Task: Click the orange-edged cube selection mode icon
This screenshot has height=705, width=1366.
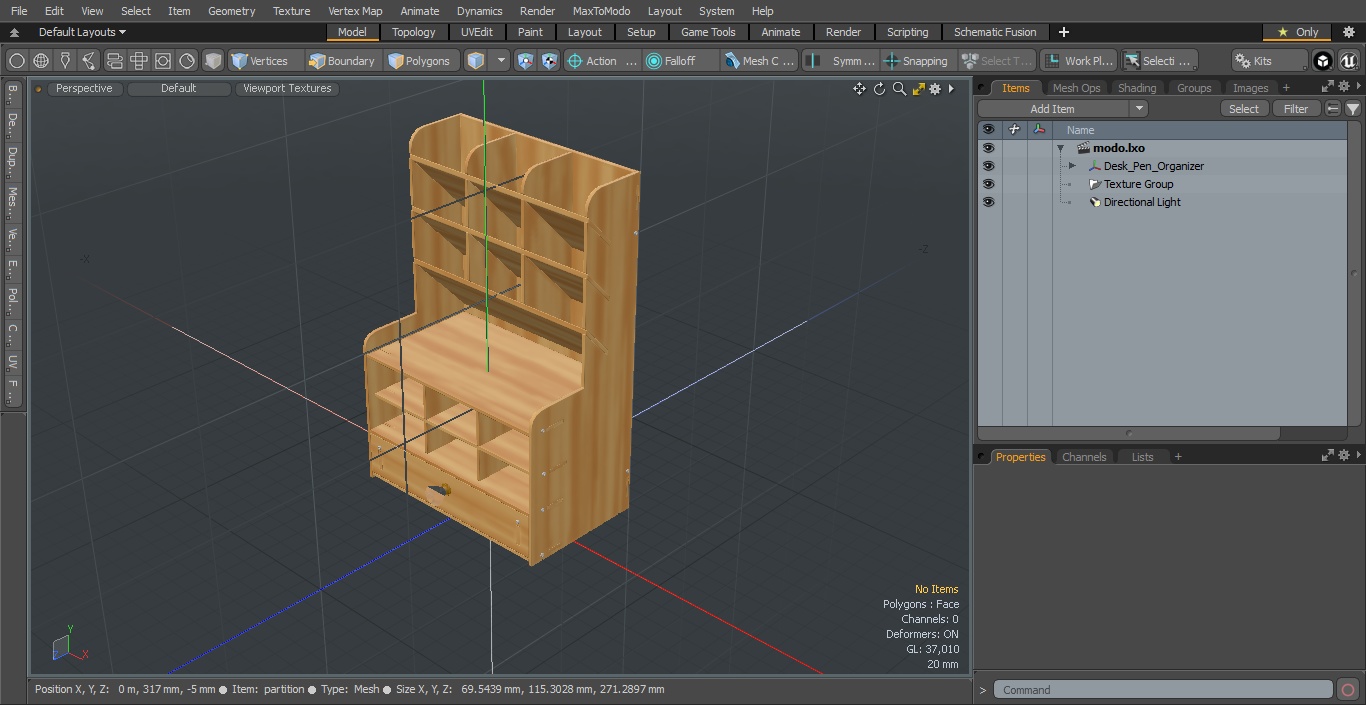Action: (476, 61)
